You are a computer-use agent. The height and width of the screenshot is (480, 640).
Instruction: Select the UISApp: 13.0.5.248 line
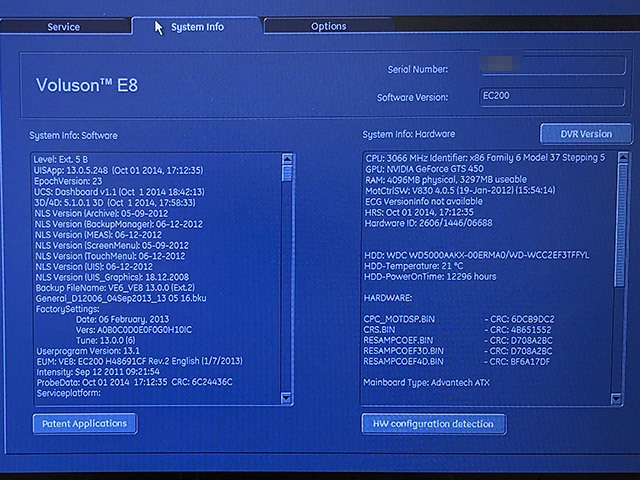coord(118,170)
